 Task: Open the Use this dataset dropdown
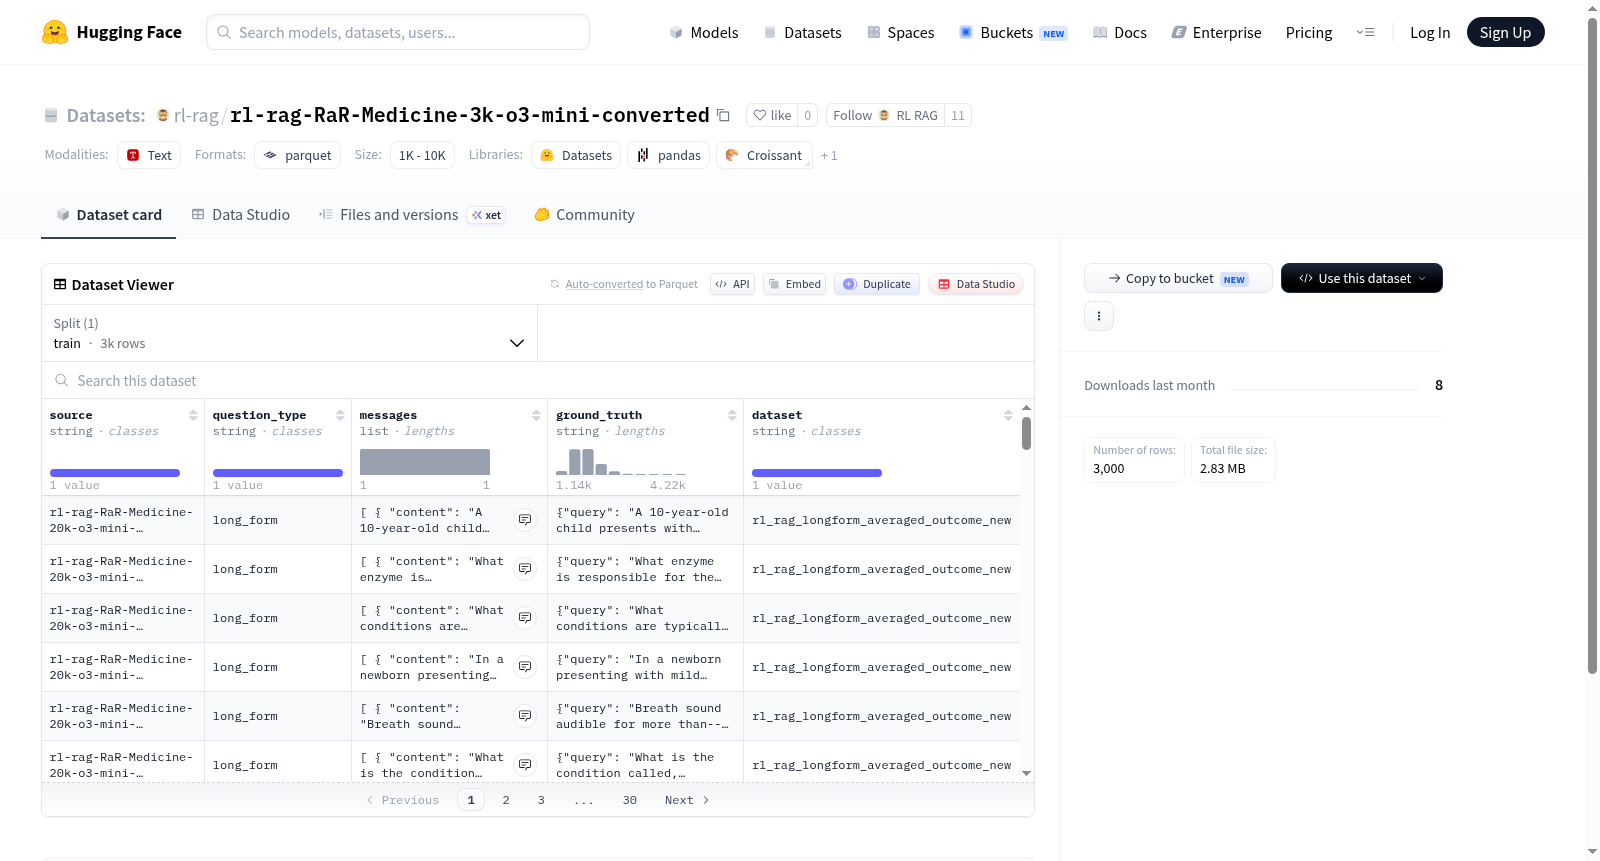pos(1361,278)
